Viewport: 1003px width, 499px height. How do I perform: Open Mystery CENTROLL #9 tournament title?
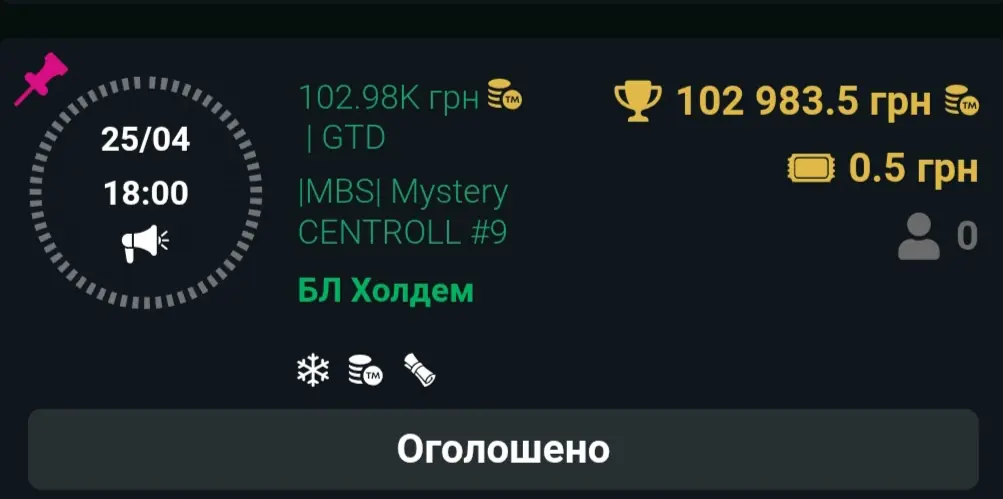pos(403,212)
